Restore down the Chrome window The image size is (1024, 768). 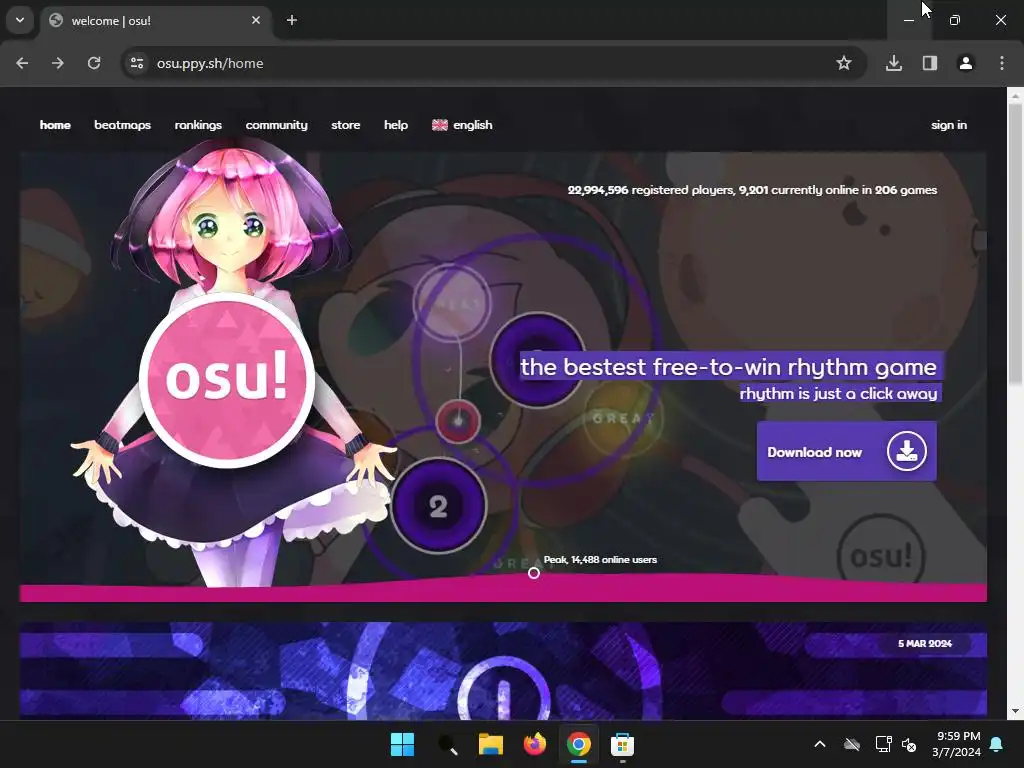pyautogui.click(x=955, y=20)
